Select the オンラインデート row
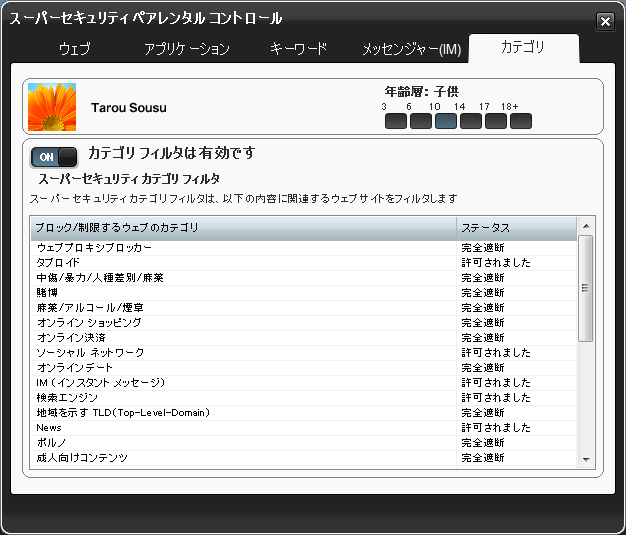 [304, 368]
